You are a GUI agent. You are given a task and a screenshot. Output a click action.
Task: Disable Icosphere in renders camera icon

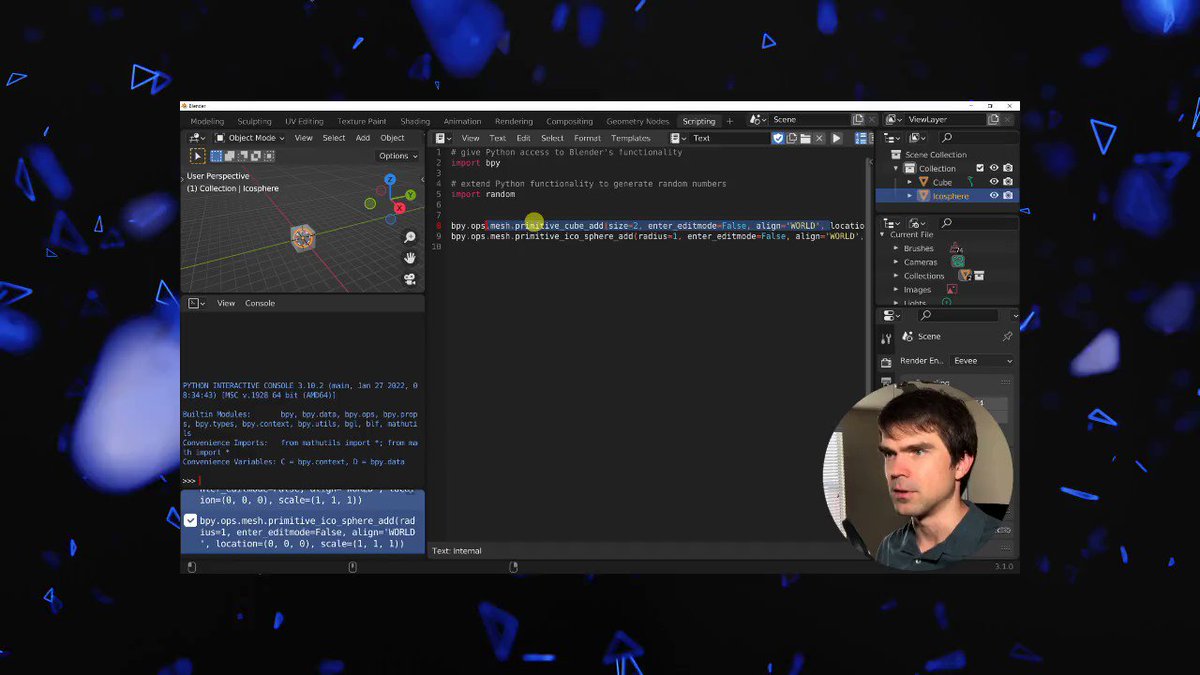coord(1008,196)
